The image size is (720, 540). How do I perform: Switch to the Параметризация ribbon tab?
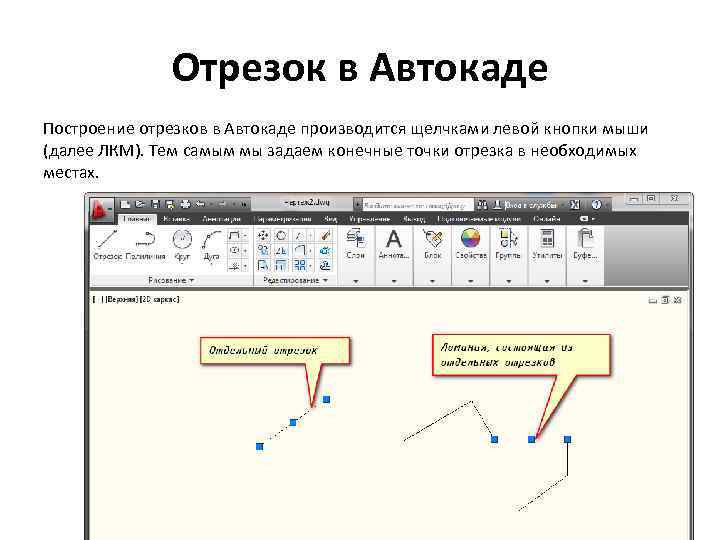[284, 219]
